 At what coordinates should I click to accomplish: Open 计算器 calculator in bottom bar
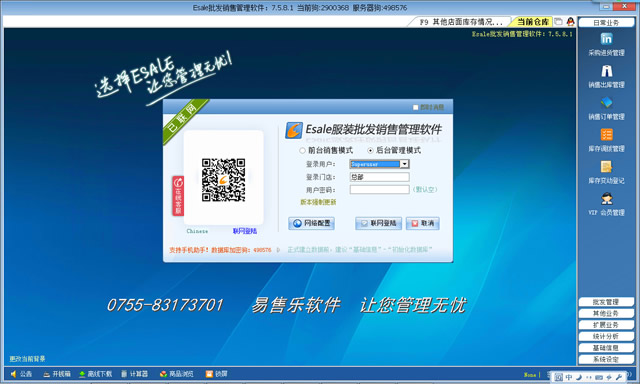134,374
